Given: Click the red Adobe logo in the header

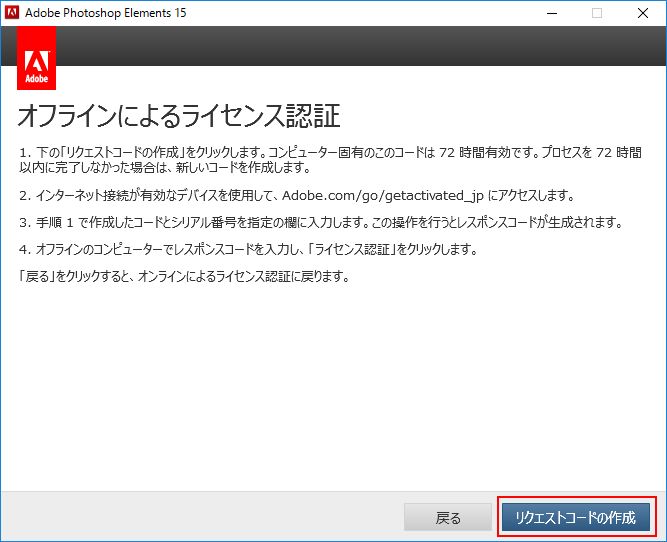Looking at the screenshot, I should [37, 58].
